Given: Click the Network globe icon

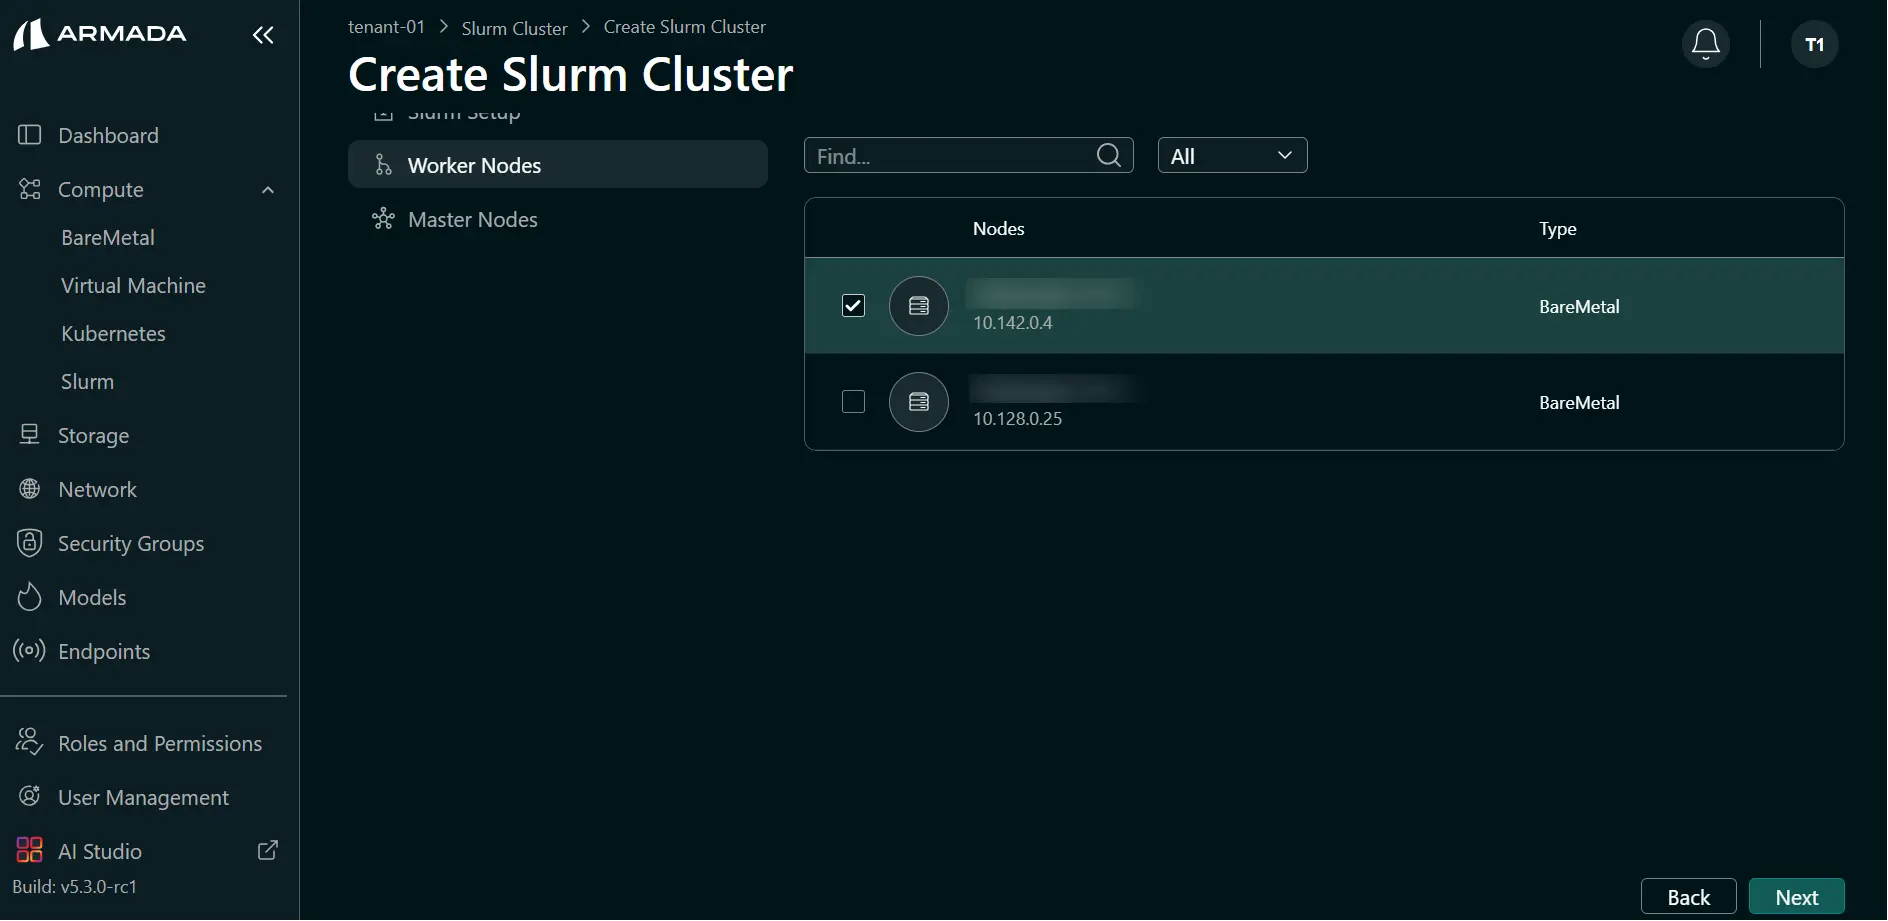Looking at the screenshot, I should click(x=30, y=489).
